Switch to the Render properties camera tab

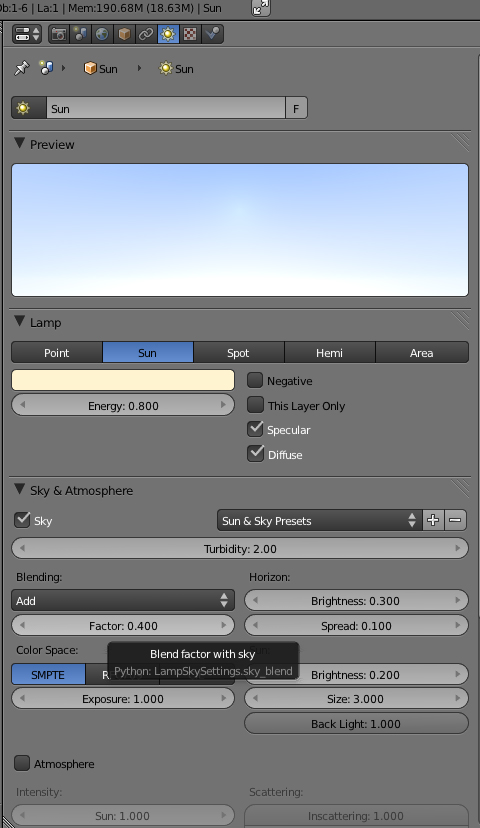click(x=59, y=34)
